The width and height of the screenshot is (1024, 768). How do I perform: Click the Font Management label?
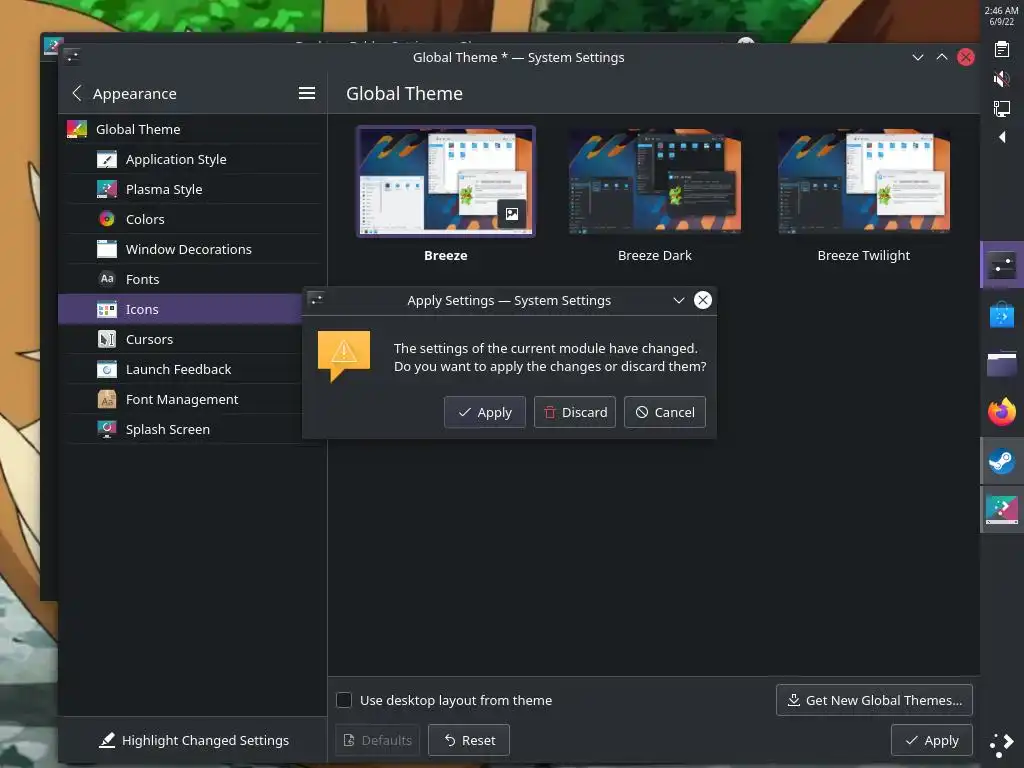click(x=182, y=400)
